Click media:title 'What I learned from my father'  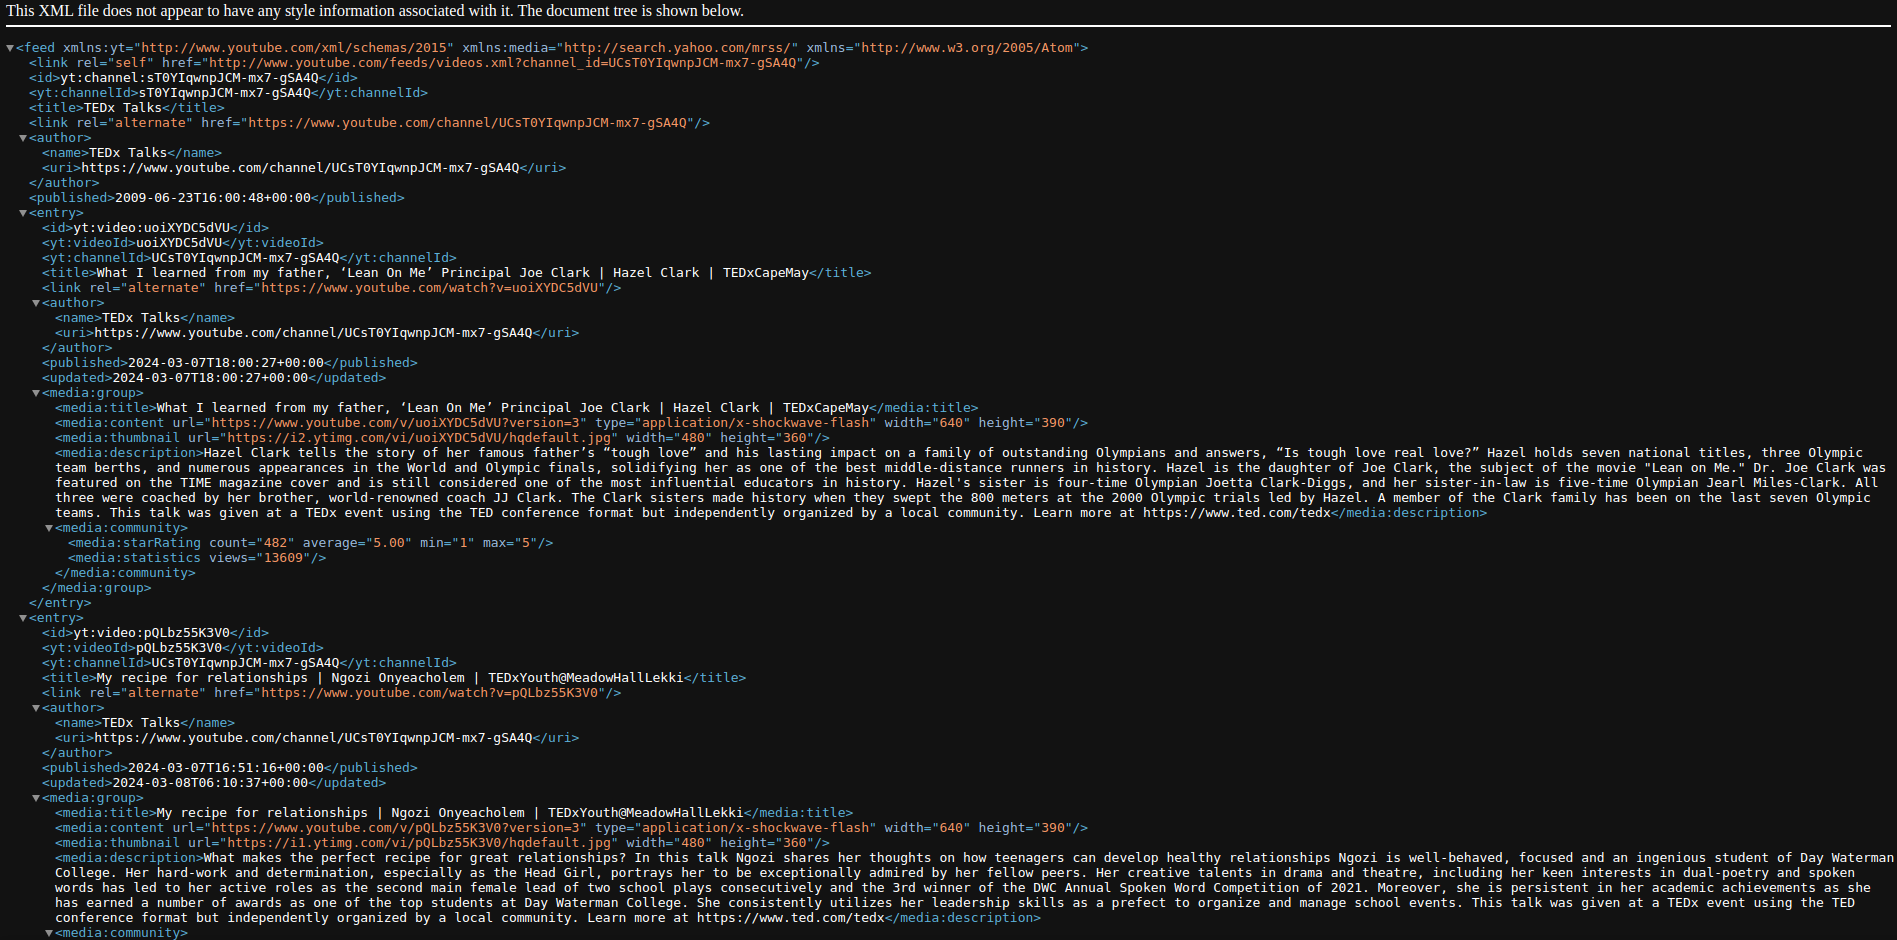click(x=512, y=408)
